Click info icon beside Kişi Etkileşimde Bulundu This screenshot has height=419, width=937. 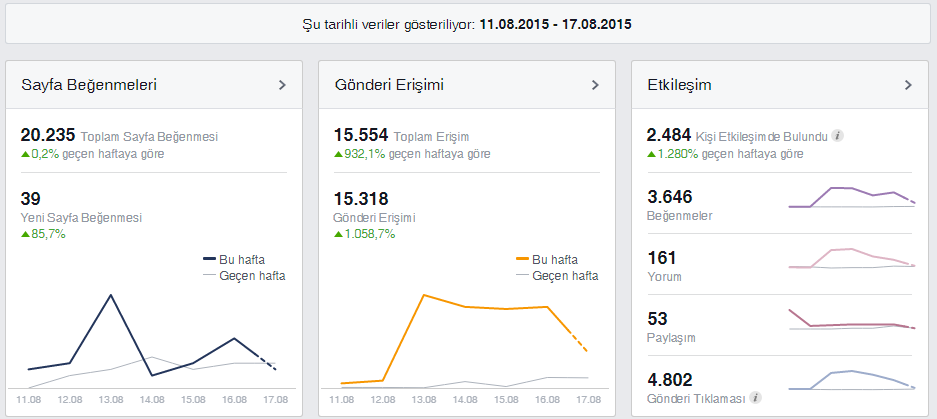click(838, 136)
